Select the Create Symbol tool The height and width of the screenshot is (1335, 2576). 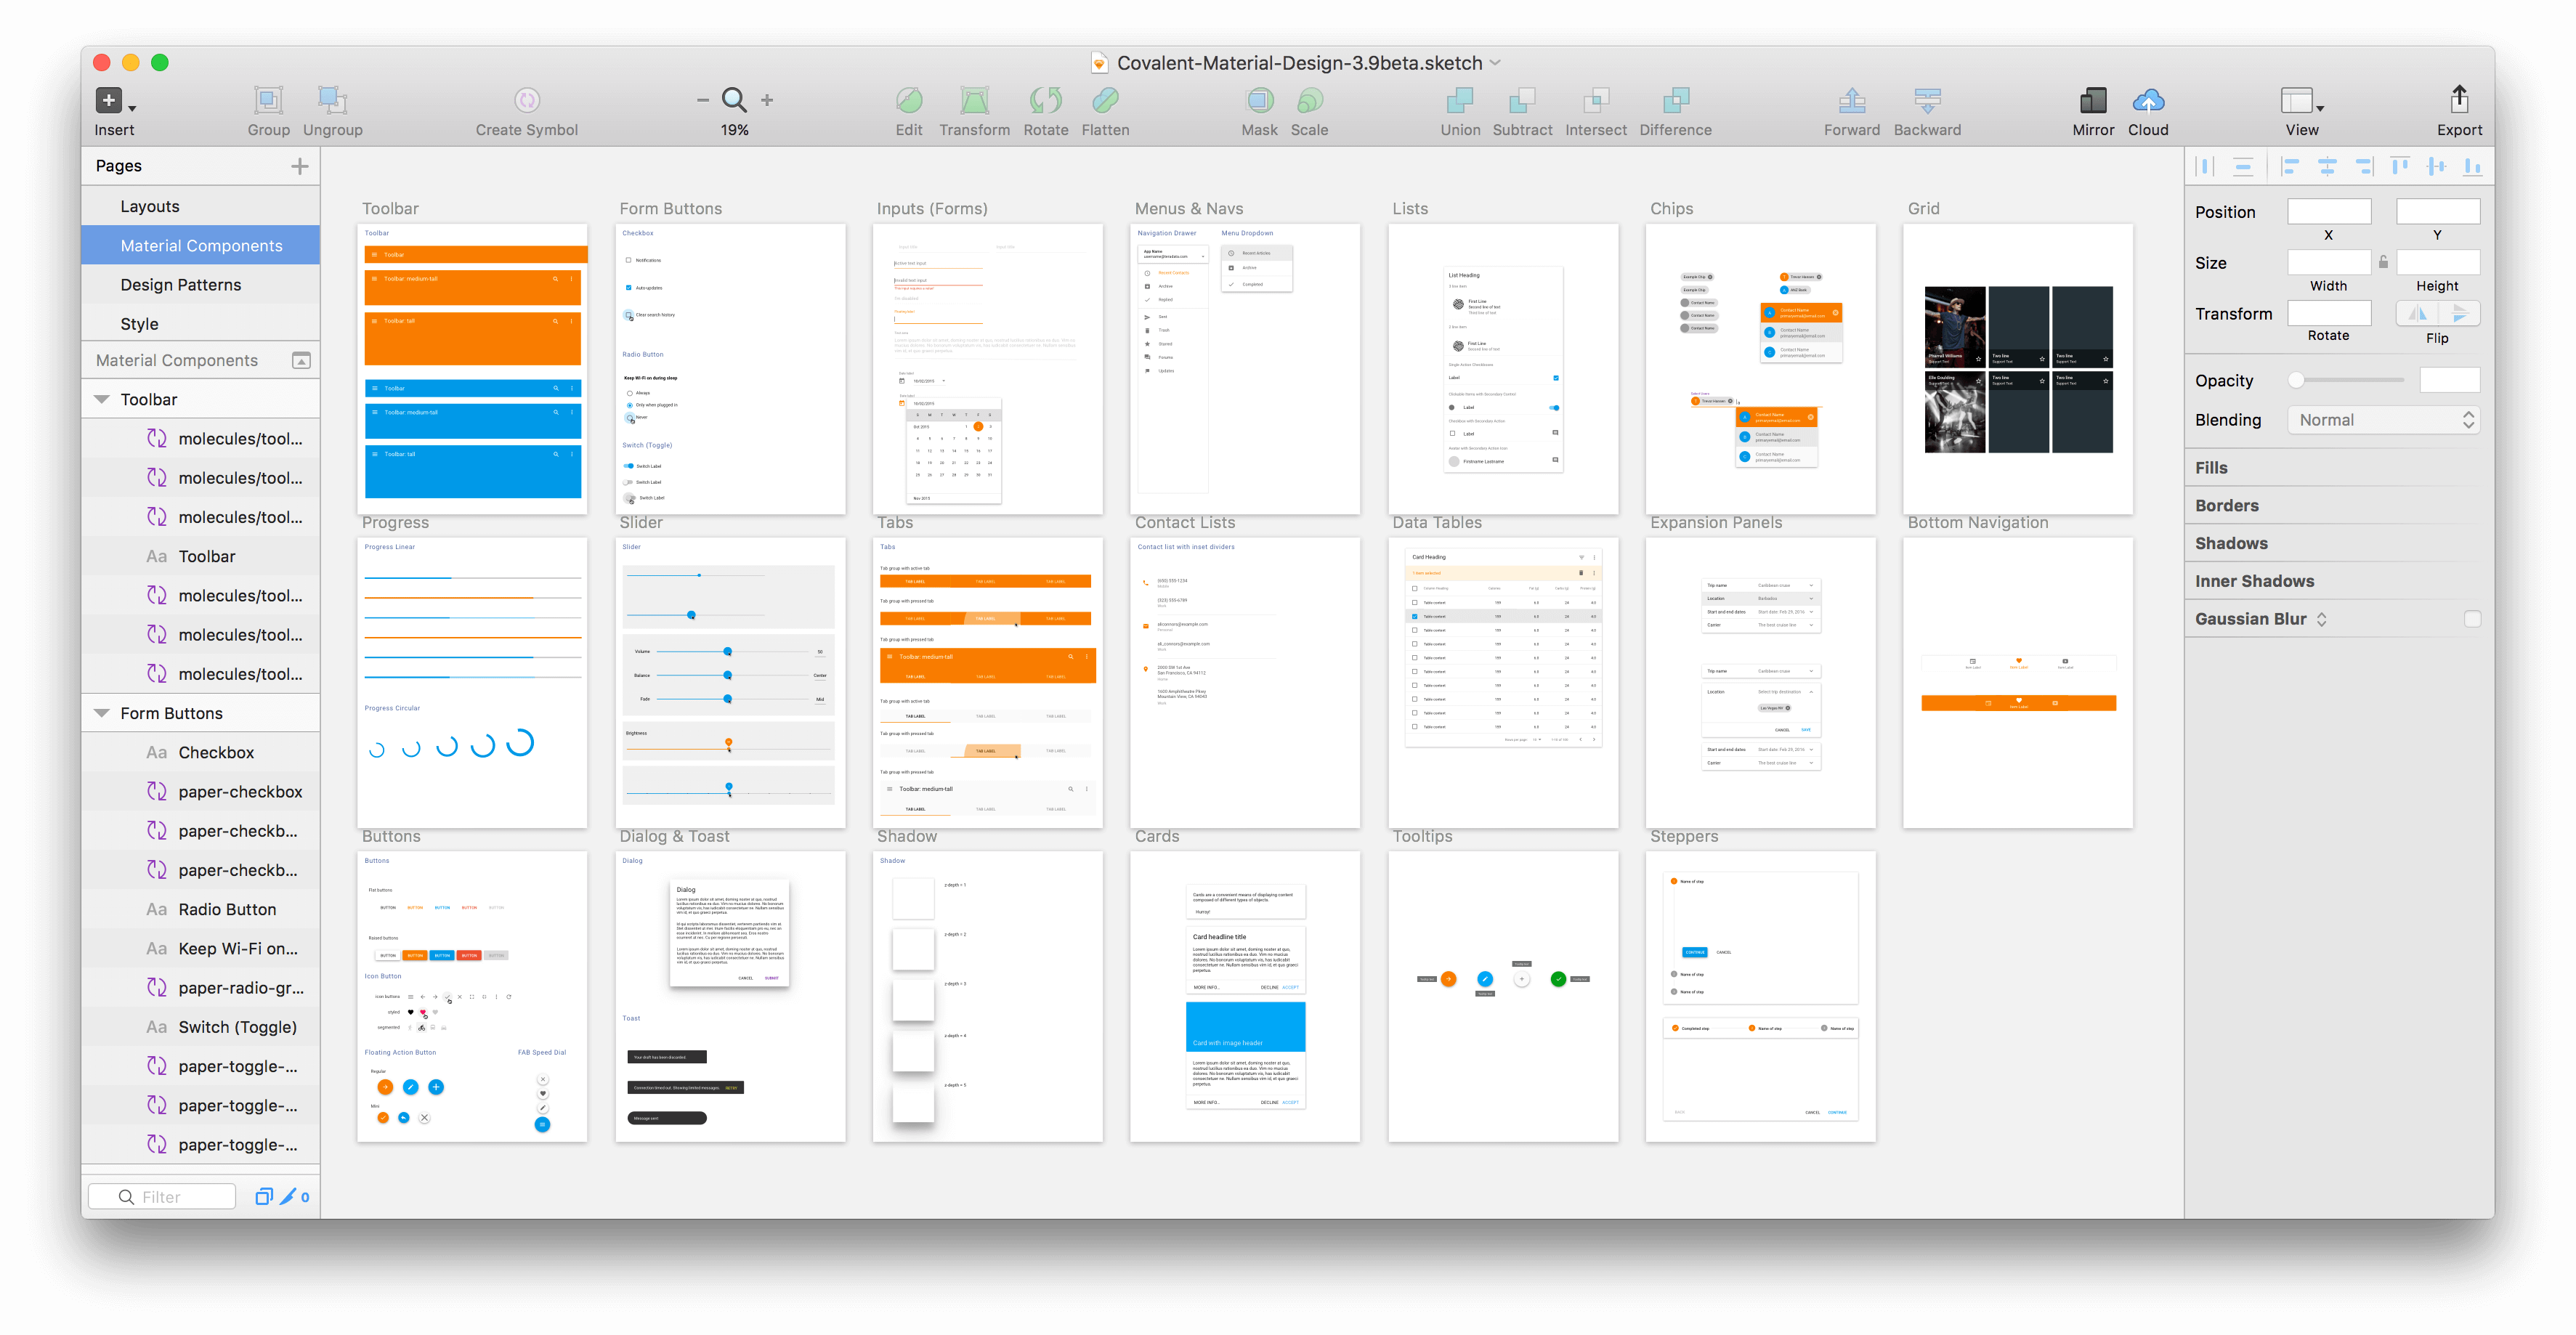pos(527,108)
